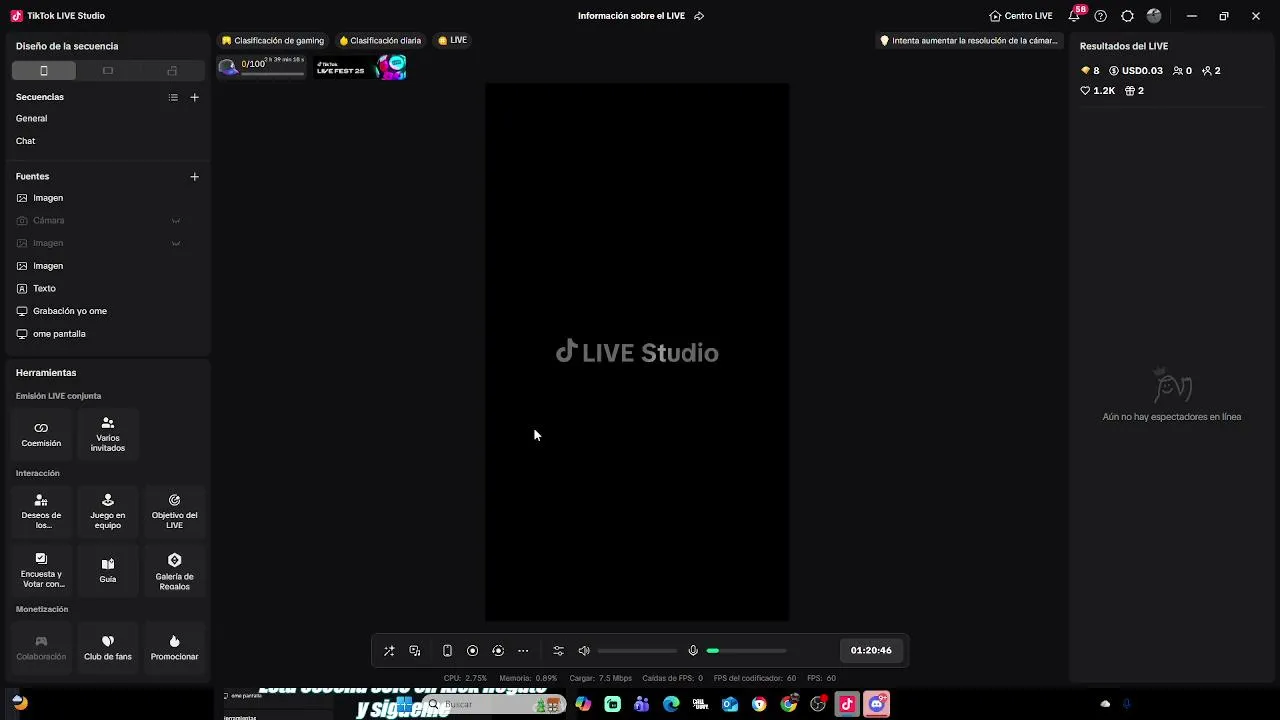Start recording with the record button
Image resolution: width=1280 pixels, height=720 pixels.
click(x=473, y=651)
